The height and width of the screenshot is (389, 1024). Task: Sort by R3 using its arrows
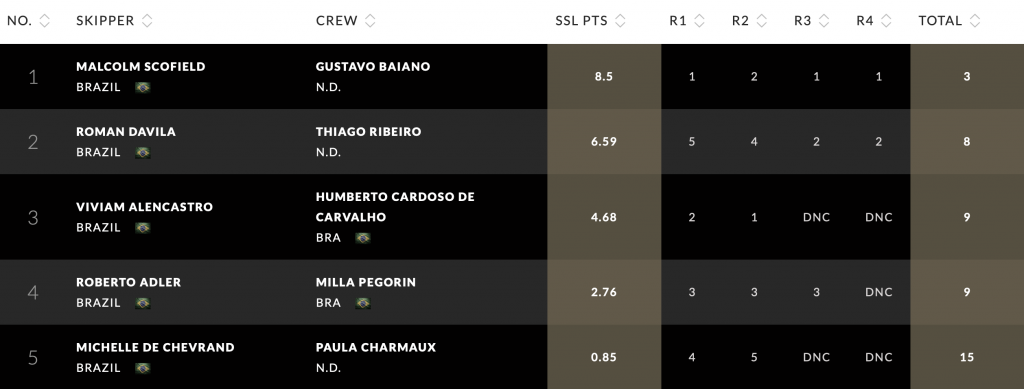pos(824,21)
